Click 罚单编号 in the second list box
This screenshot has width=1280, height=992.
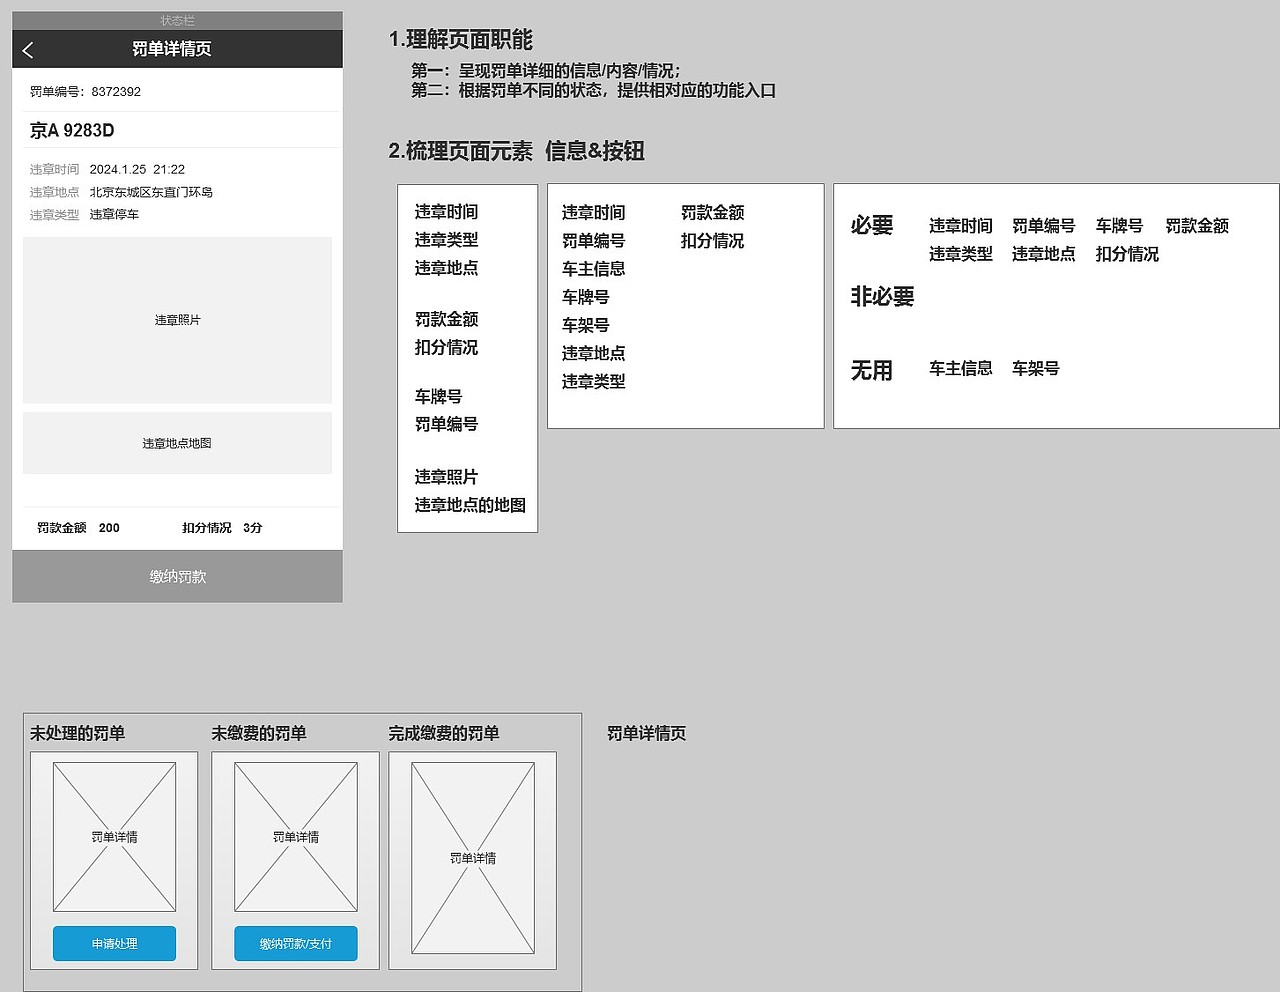click(x=593, y=241)
